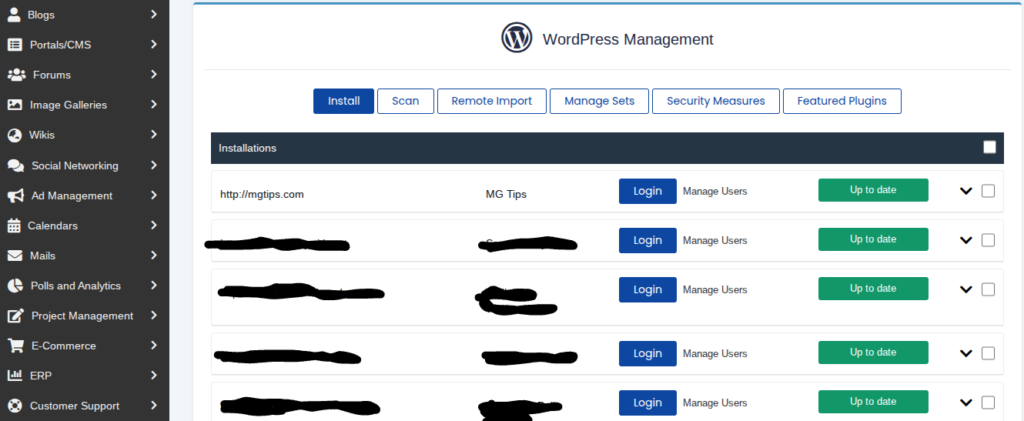Click the WordPress logo icon
This screenshot has height=421, width=1024.
pyautogui.click(x=517, y=38)
